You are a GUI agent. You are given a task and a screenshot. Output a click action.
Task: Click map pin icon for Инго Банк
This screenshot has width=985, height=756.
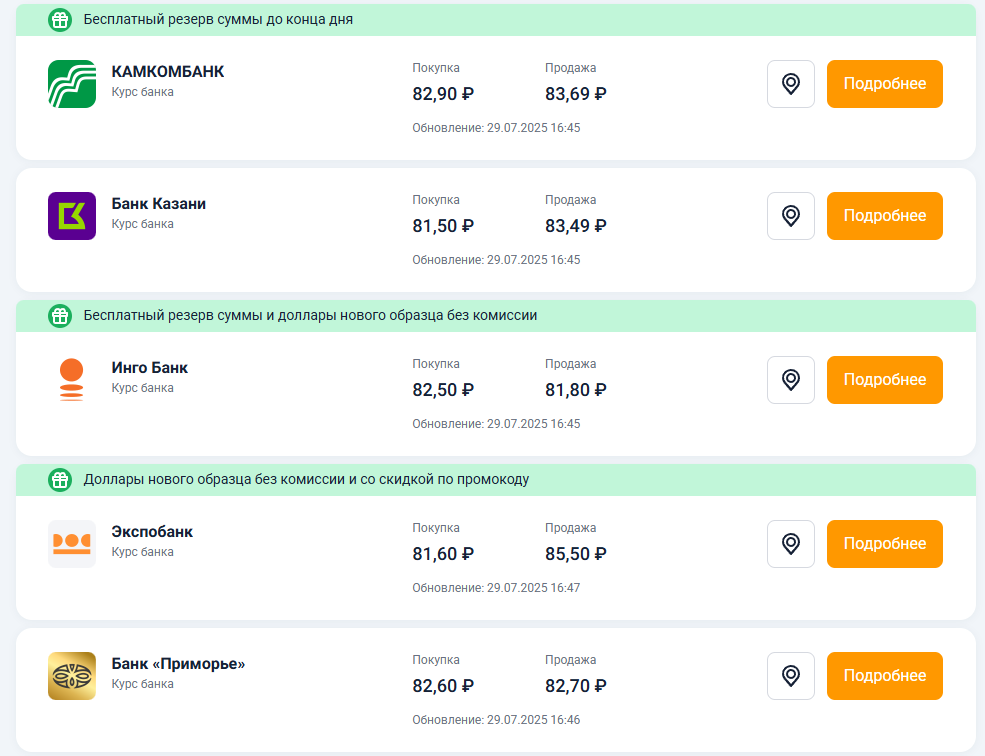[x=790, y=380]
